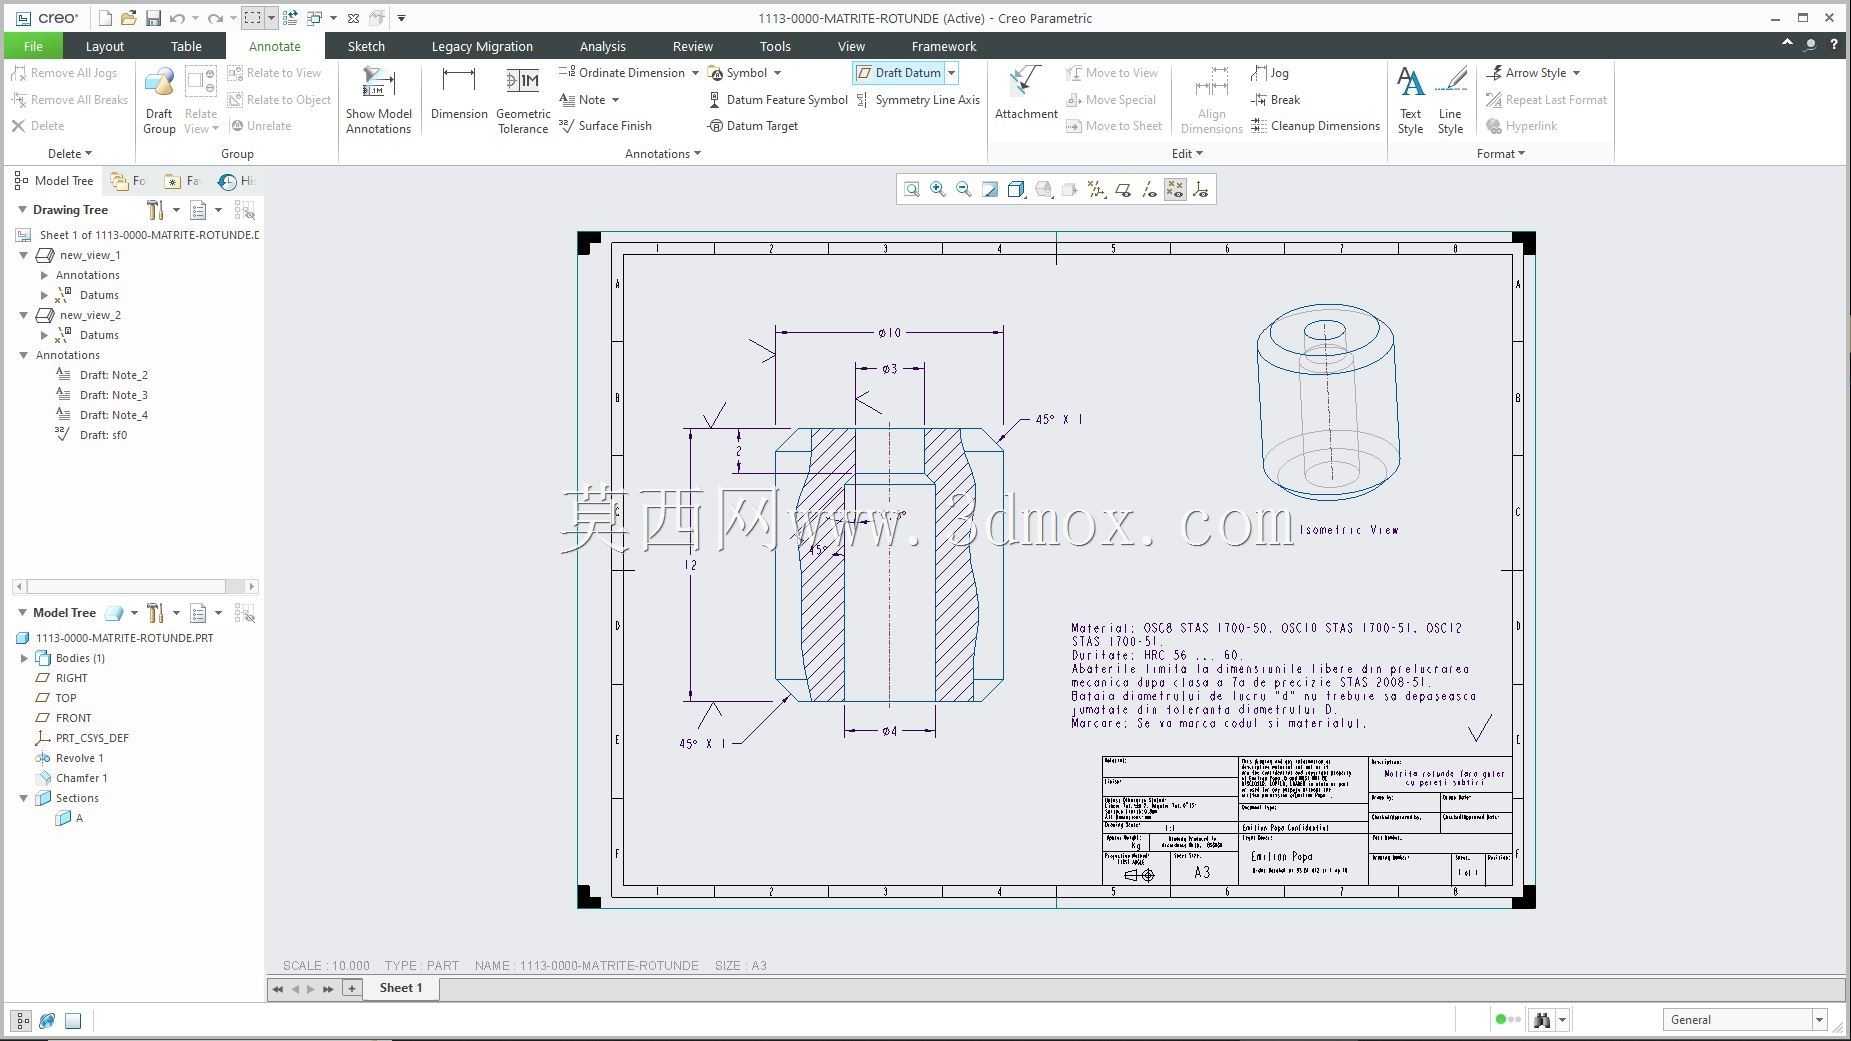
Task: Toggle the tree filter eye icon in Drawing Tree
Action: click(x=244, y=210)
